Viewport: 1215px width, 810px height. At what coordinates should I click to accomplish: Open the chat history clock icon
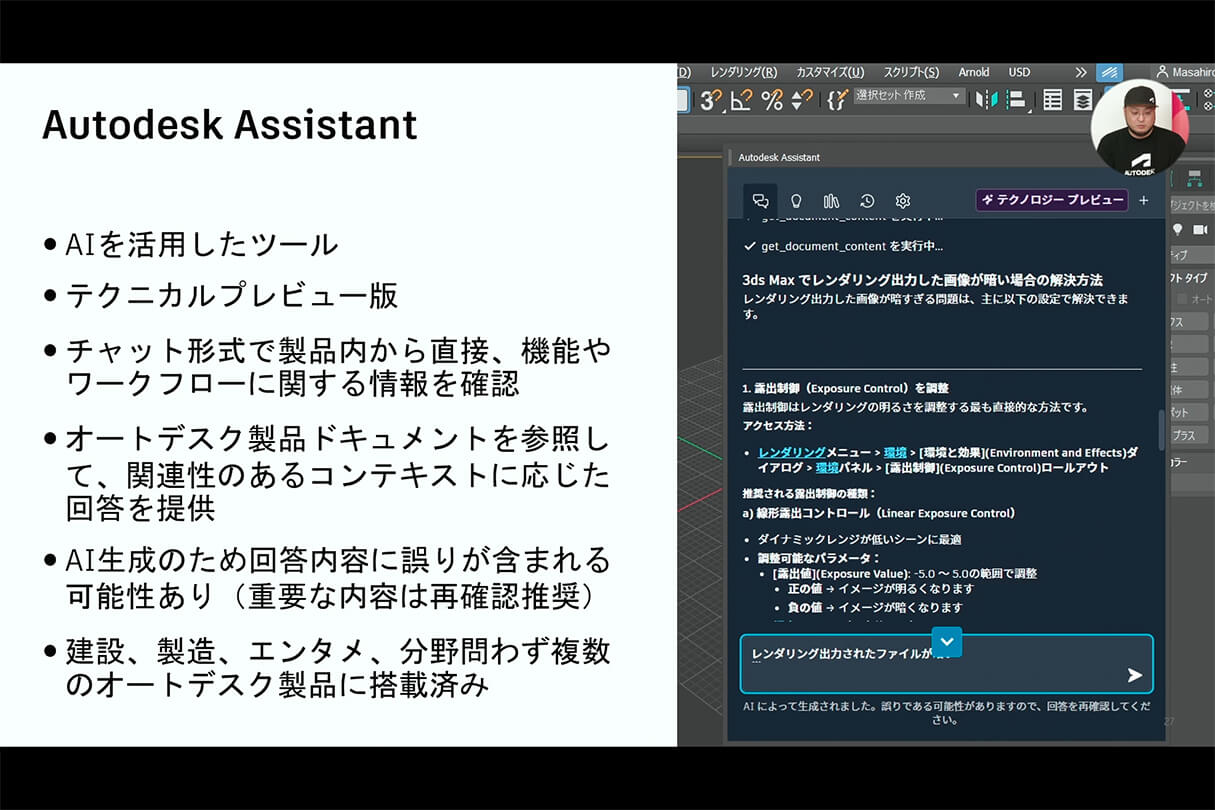[x=867, y=200]
